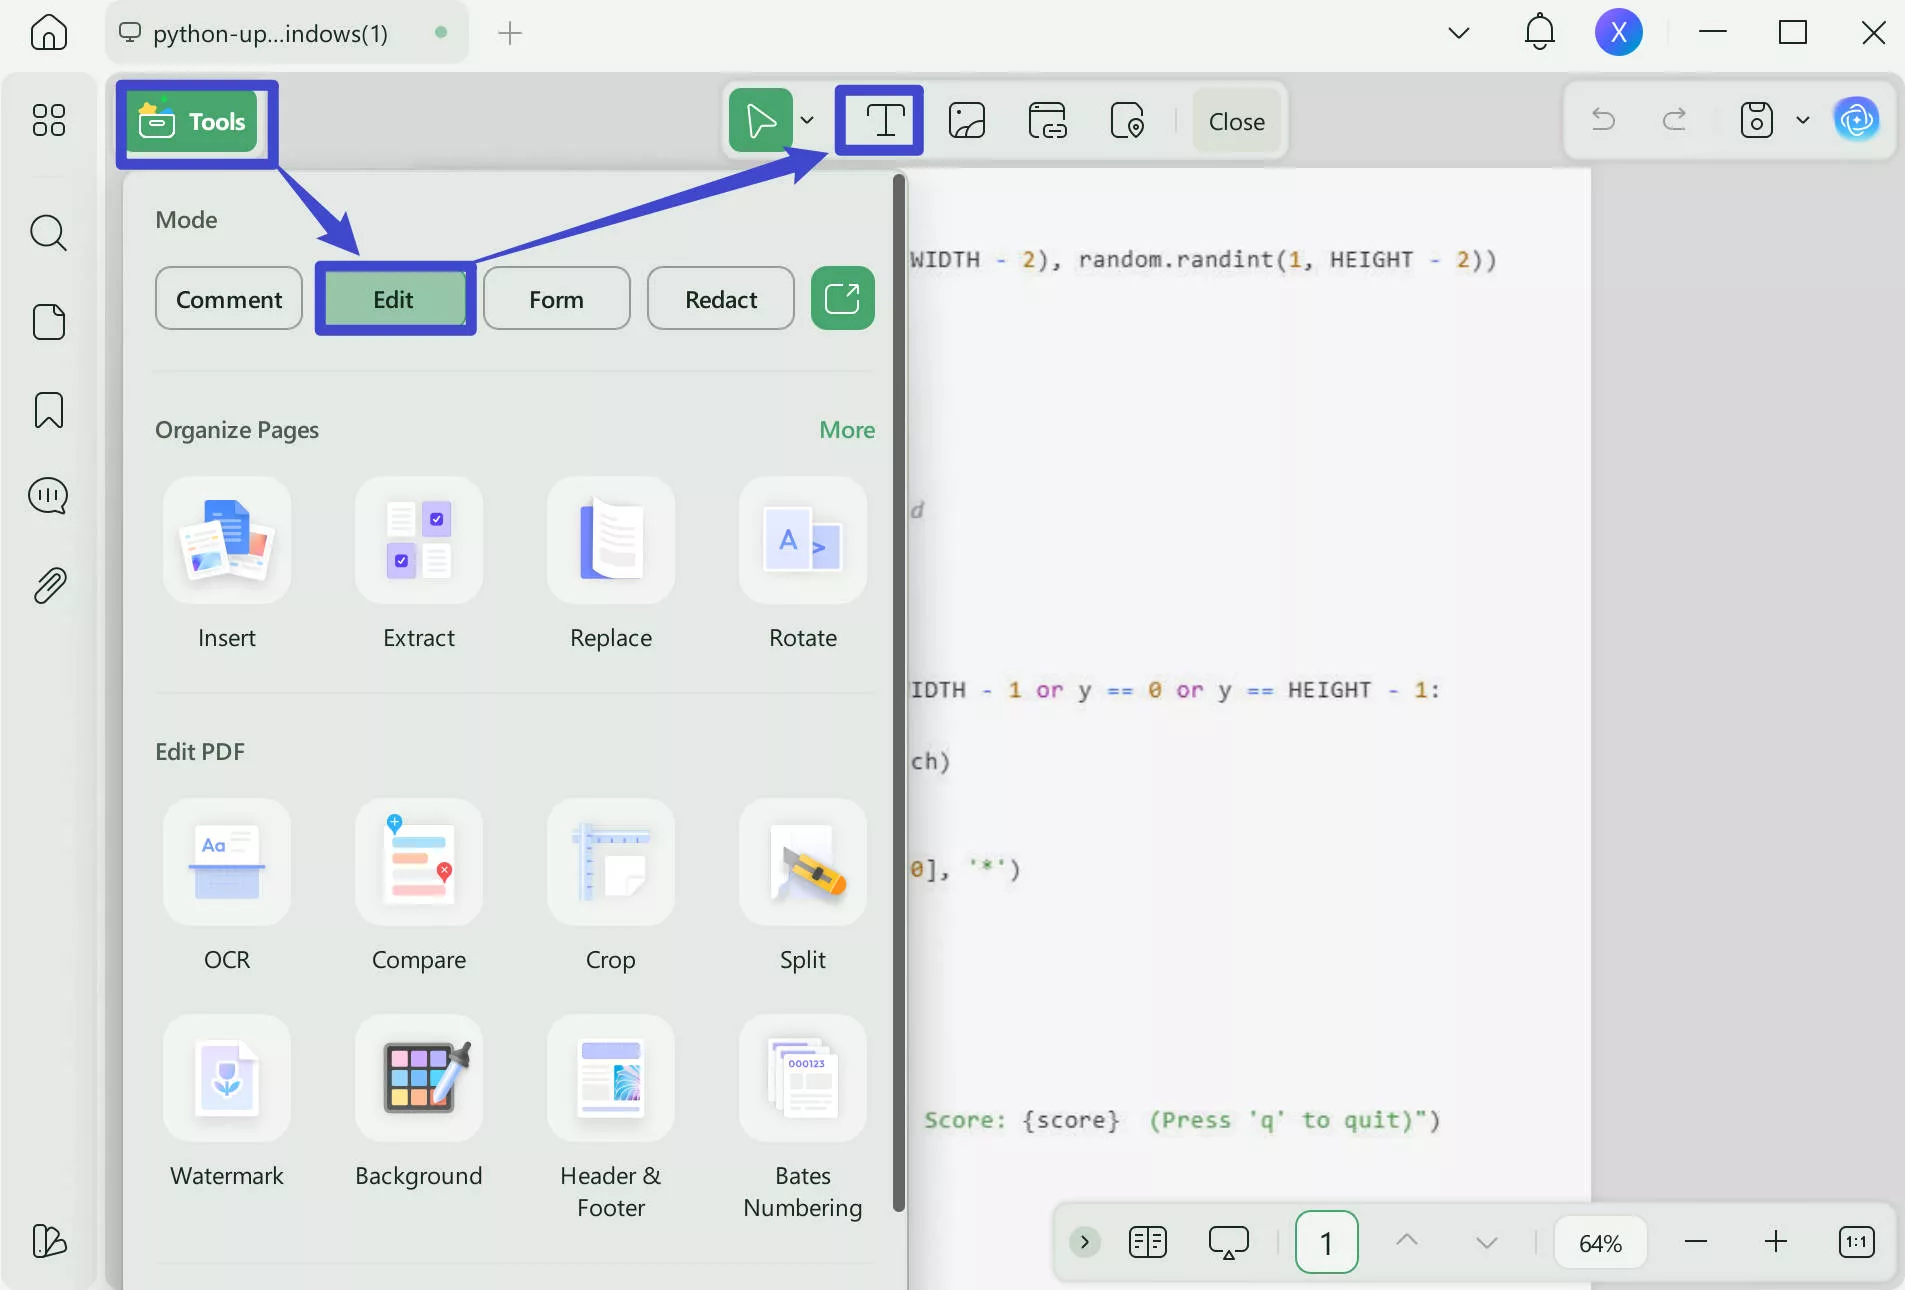
Task: Expand the bottom toolbar chevron
Action: [1084, 1242]
